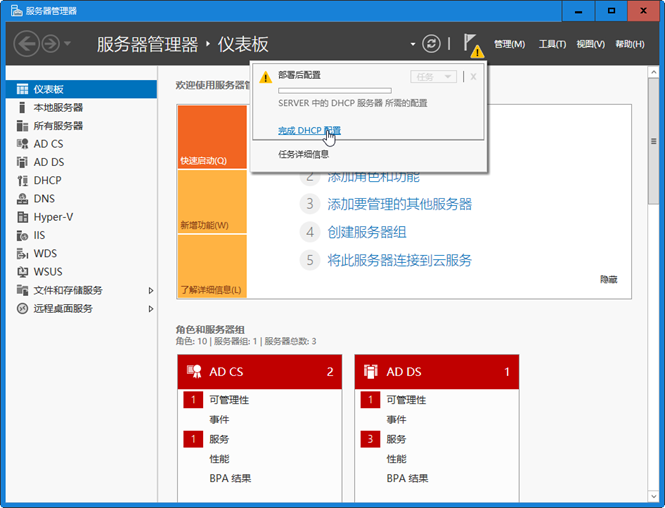Select 仪表板 in the sidebar

[81, 89]
